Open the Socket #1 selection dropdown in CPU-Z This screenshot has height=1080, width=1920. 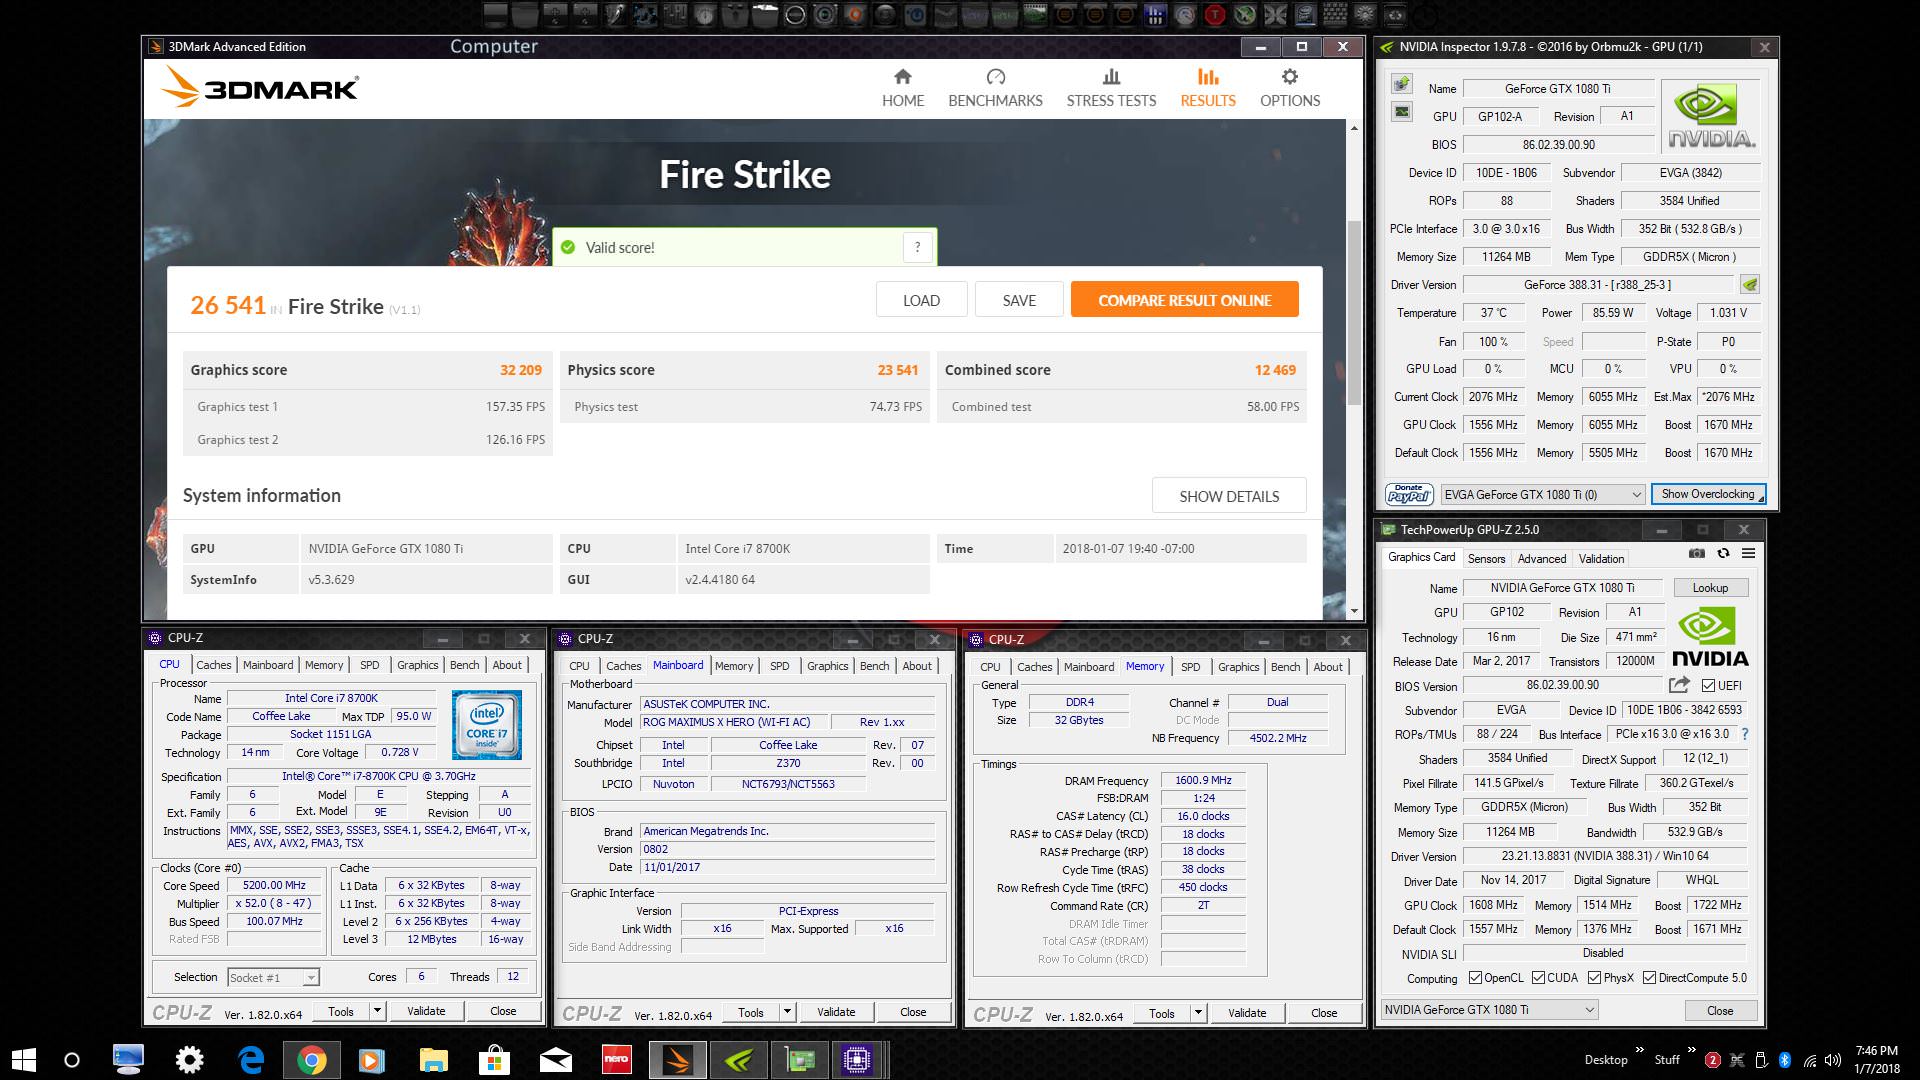(273, 977)
